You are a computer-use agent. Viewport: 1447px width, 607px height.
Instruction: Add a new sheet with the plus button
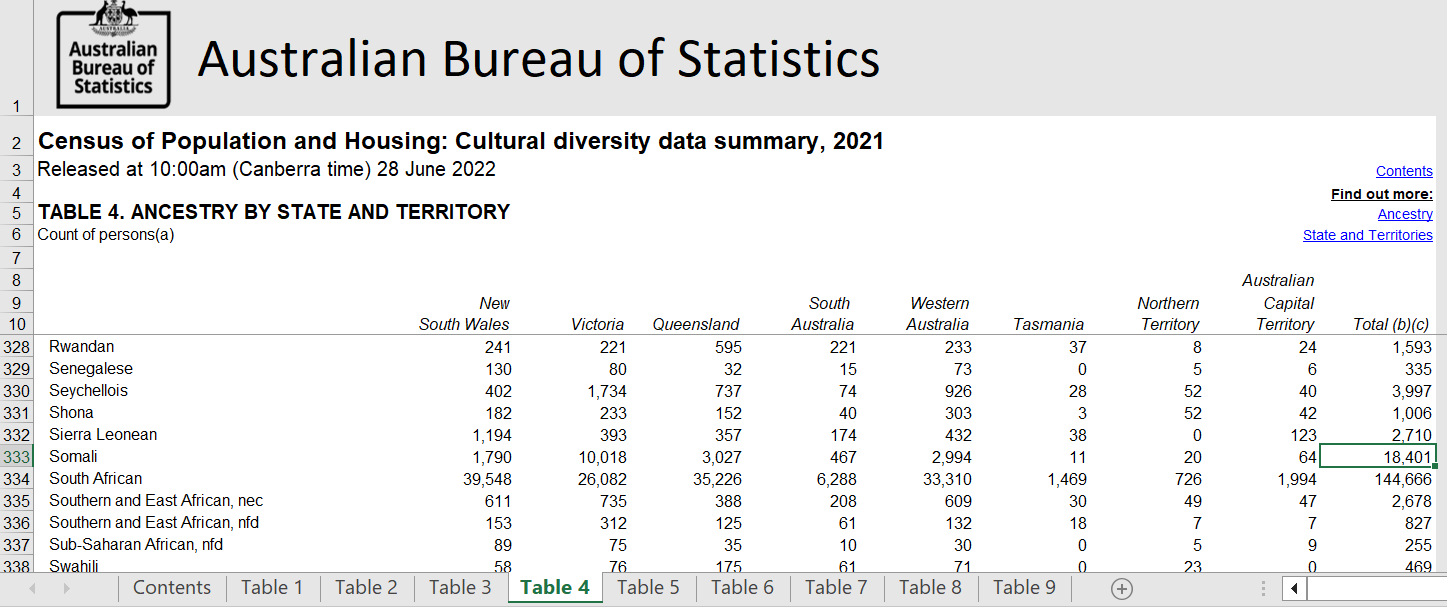[1122, 589]
